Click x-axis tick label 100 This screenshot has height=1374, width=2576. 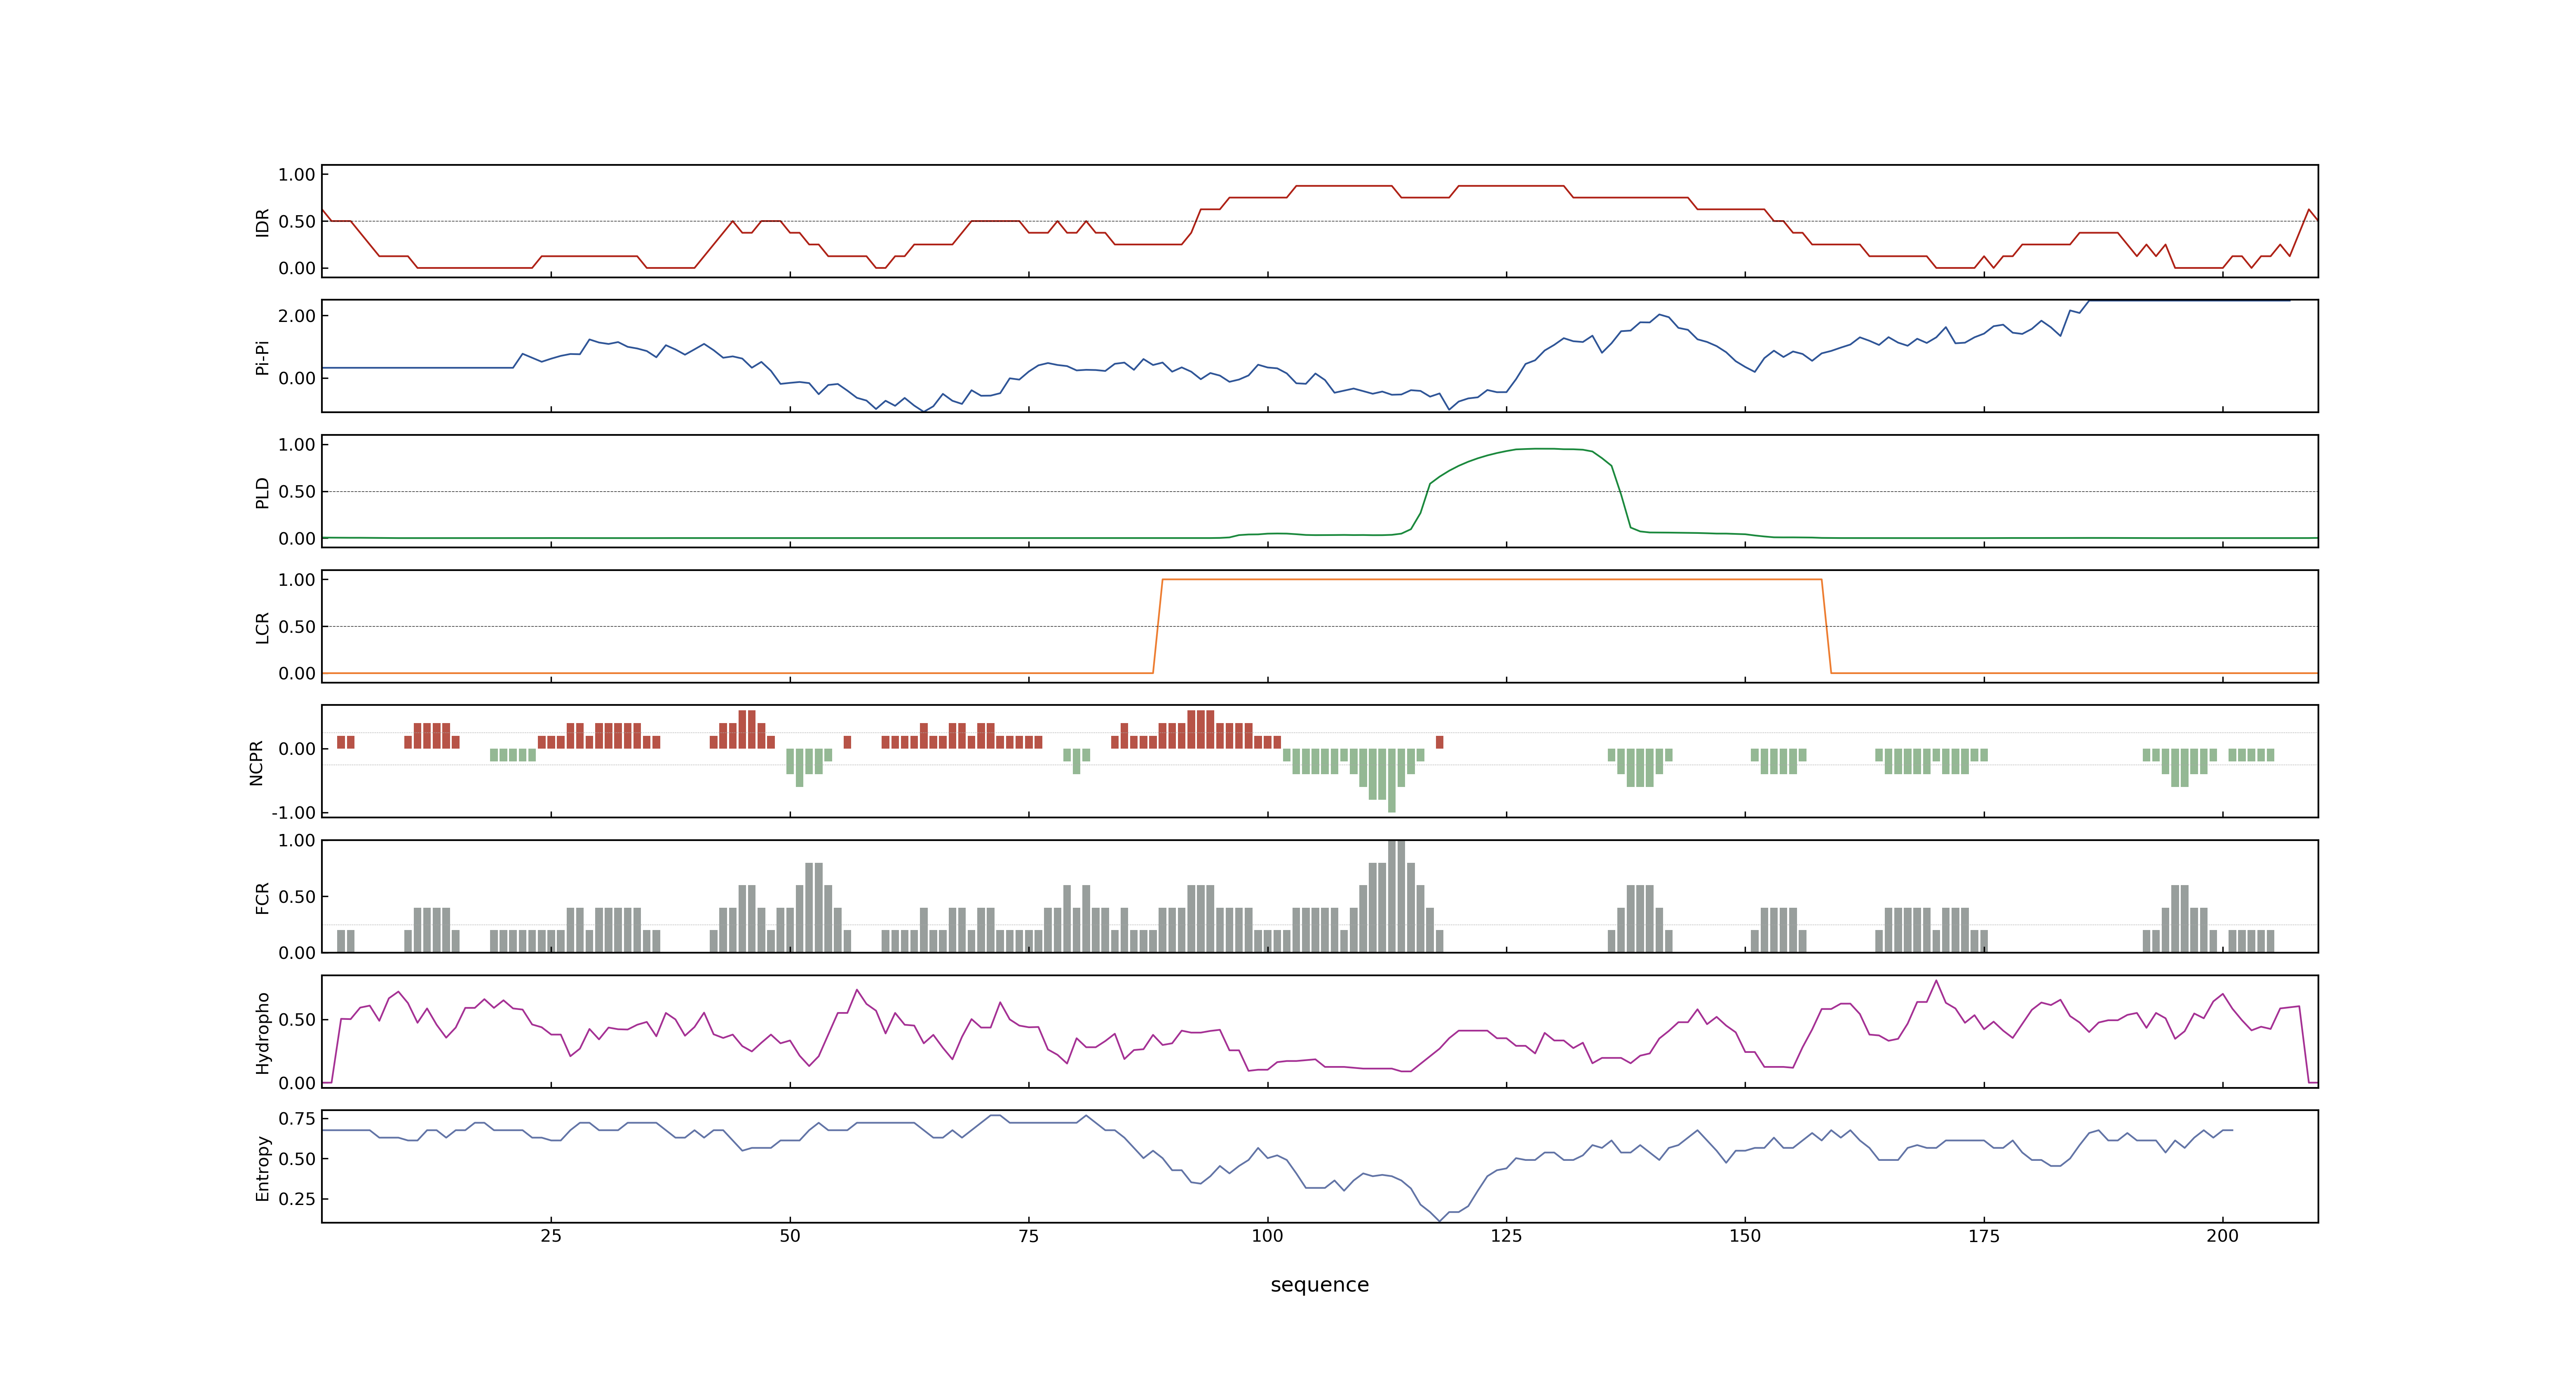(1267, 1236)
